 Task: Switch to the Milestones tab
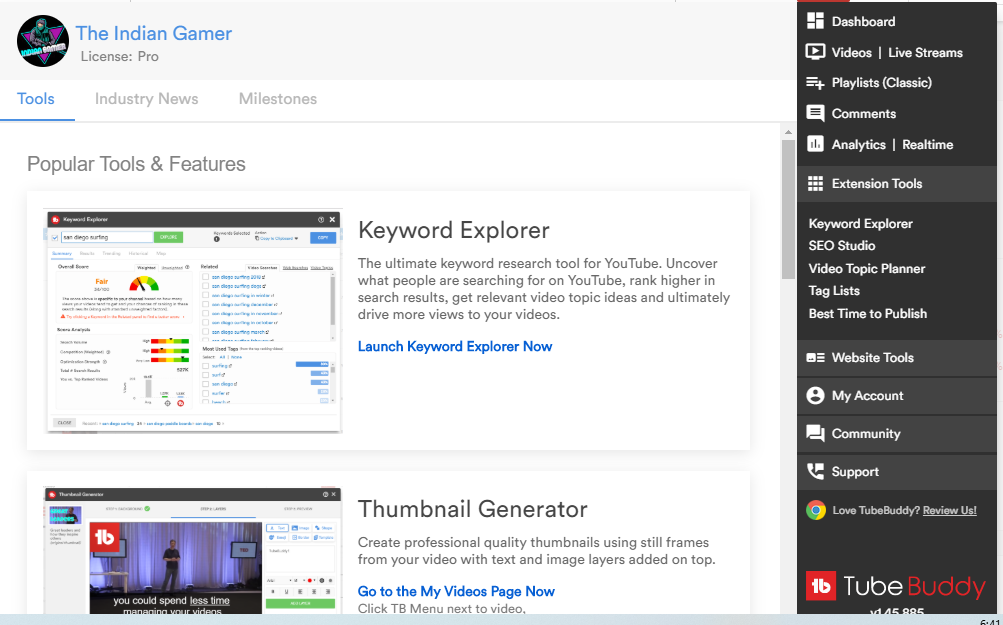[x=278, y=99]
